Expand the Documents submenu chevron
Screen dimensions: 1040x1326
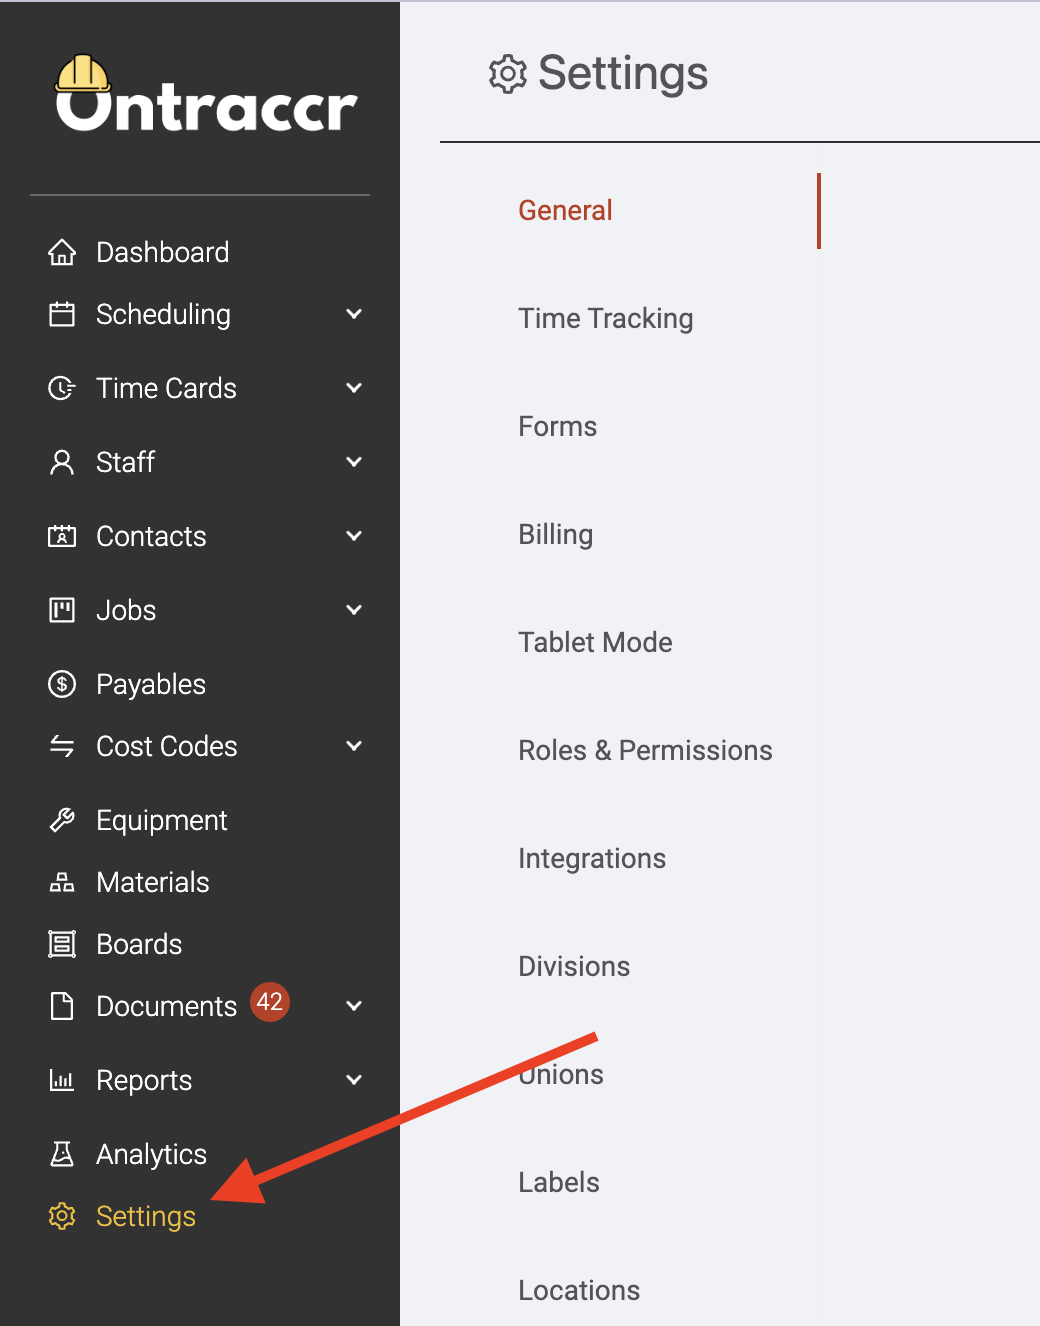point(354,1006)
